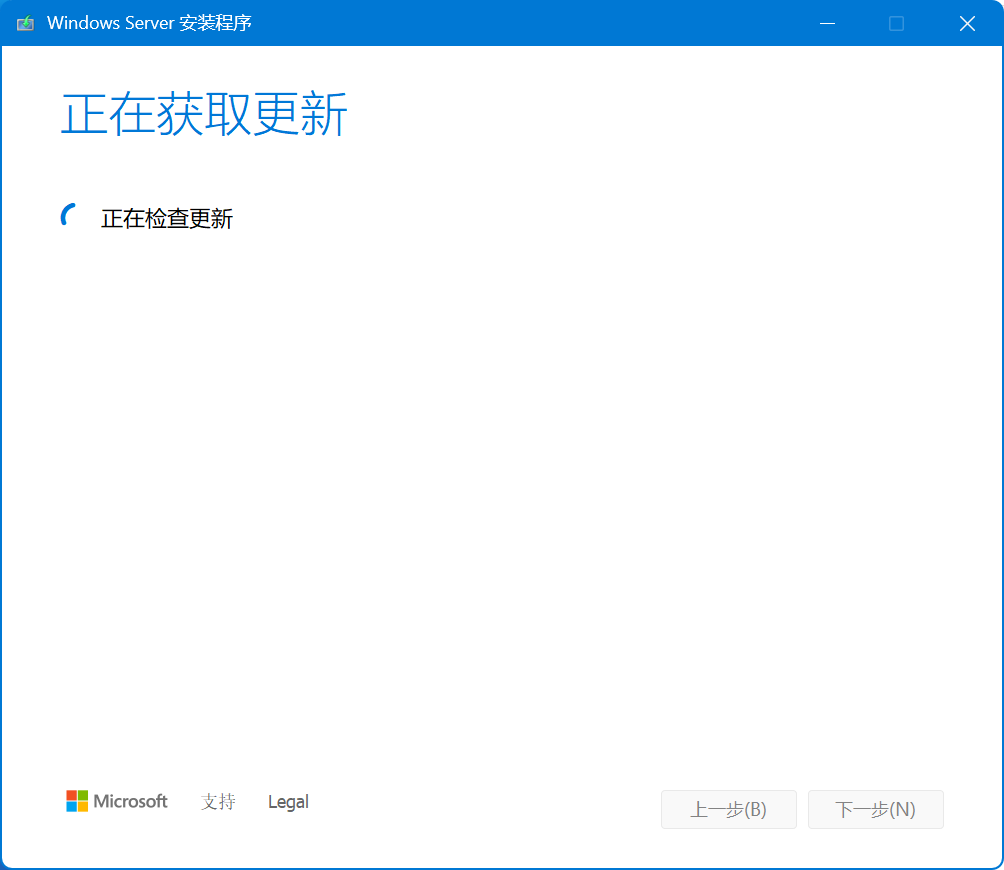Image resolution: width=1004 pixels, height=870 pixels.
Task: Click the 上一步(B) back button
Action: [729, 809]
